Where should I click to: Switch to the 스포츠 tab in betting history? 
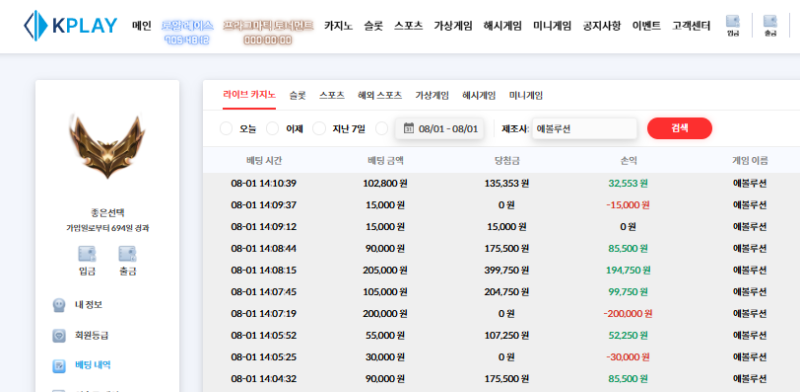(x=332, y=95)
